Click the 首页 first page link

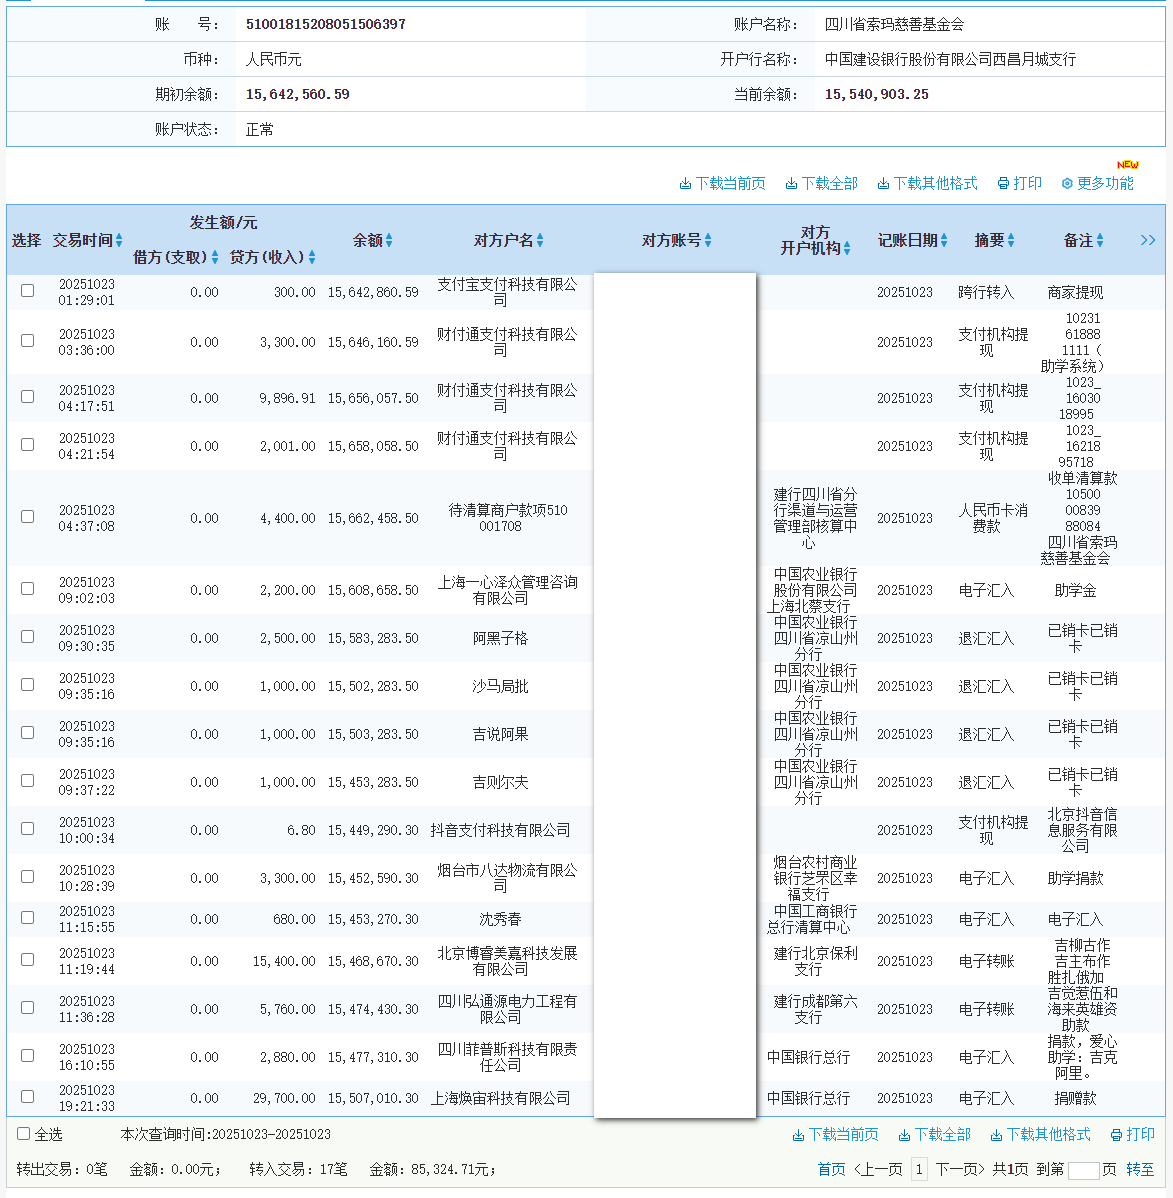click(831, 1169)
